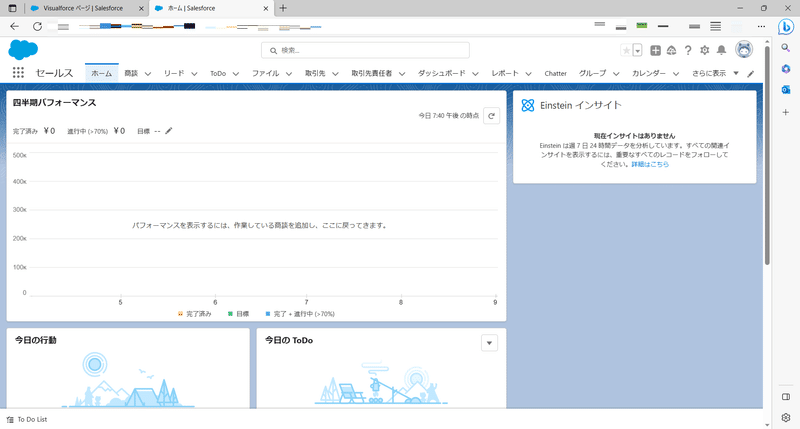The width and height of the screenshot is (800, 429).
Task: Open the Edge sidebar search icon
Action: pos(786,47)
